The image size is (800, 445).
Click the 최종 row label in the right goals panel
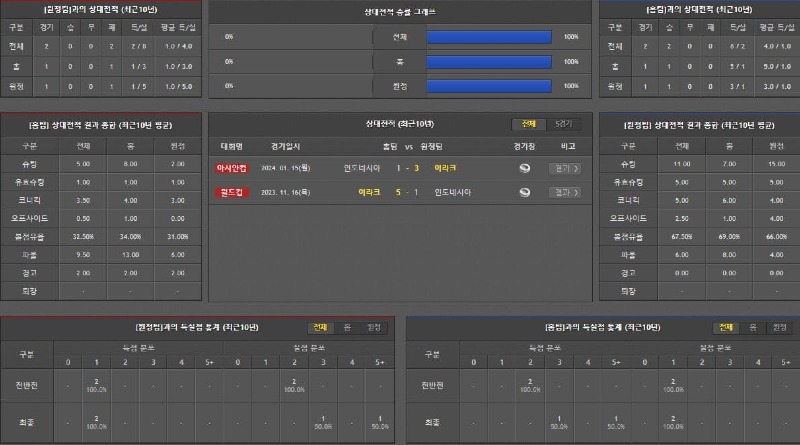point(432,423)
